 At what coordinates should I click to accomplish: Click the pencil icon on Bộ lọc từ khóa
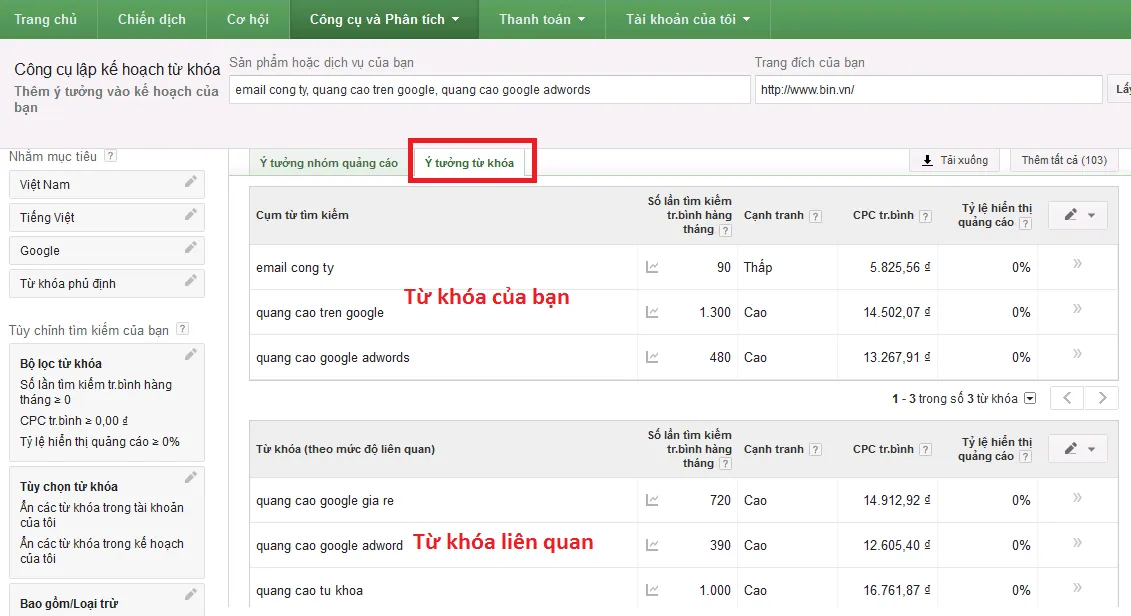pyautogui.click(x=190, y=353)
